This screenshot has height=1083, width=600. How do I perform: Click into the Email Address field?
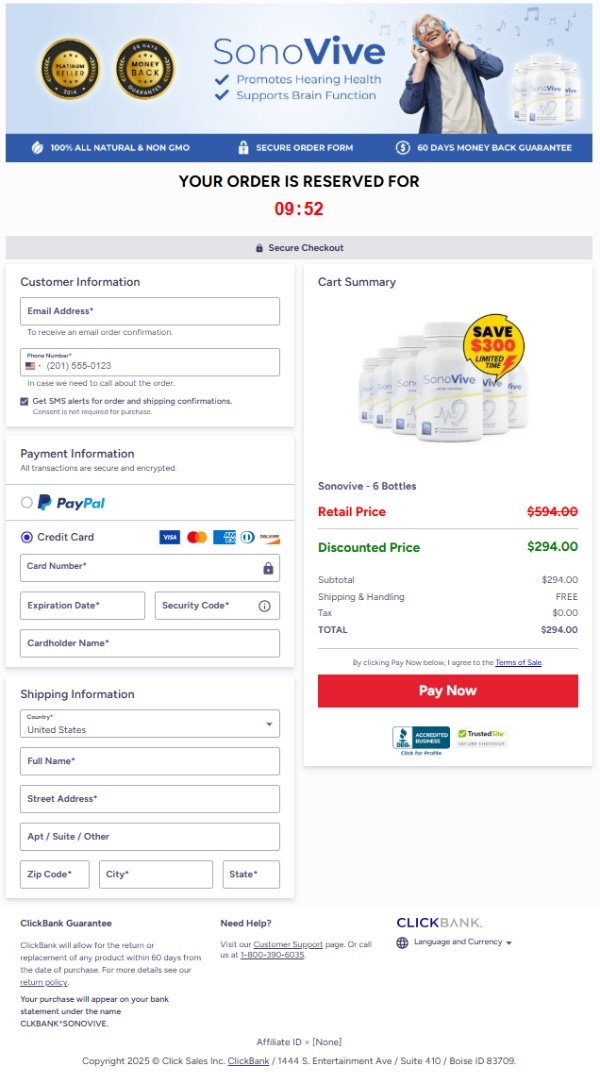150,311
